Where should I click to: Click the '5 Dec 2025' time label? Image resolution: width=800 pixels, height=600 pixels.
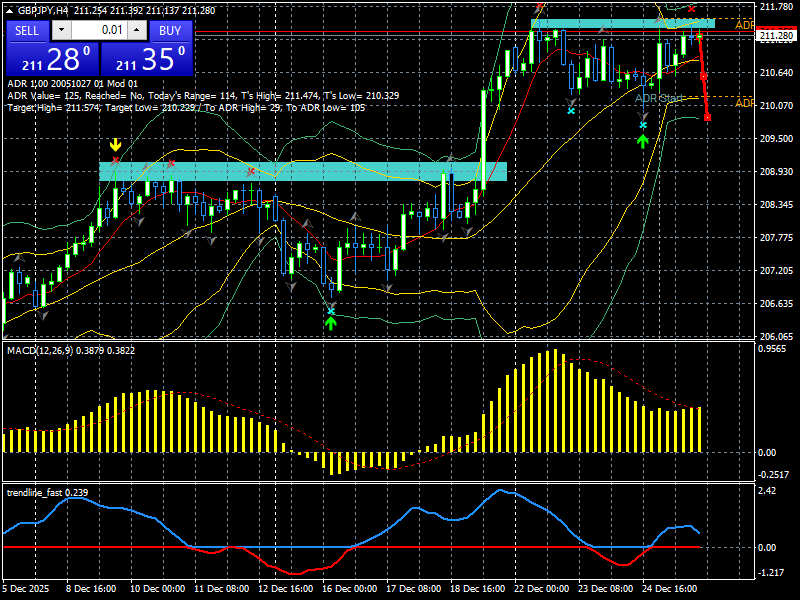26,588
